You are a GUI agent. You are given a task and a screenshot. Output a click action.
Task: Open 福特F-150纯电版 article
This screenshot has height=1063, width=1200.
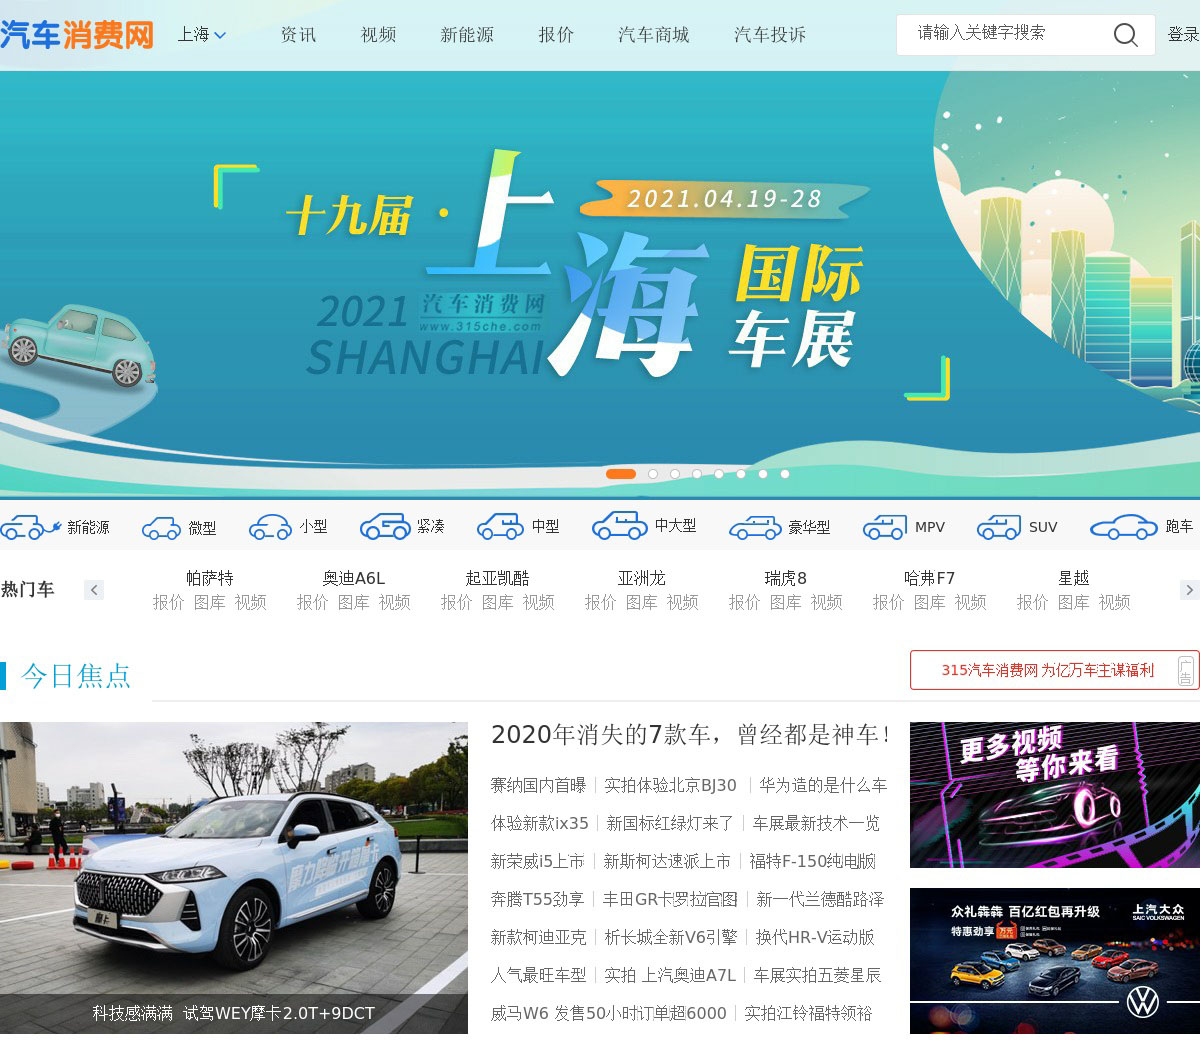pyautogui.click(x=812, y=861)
